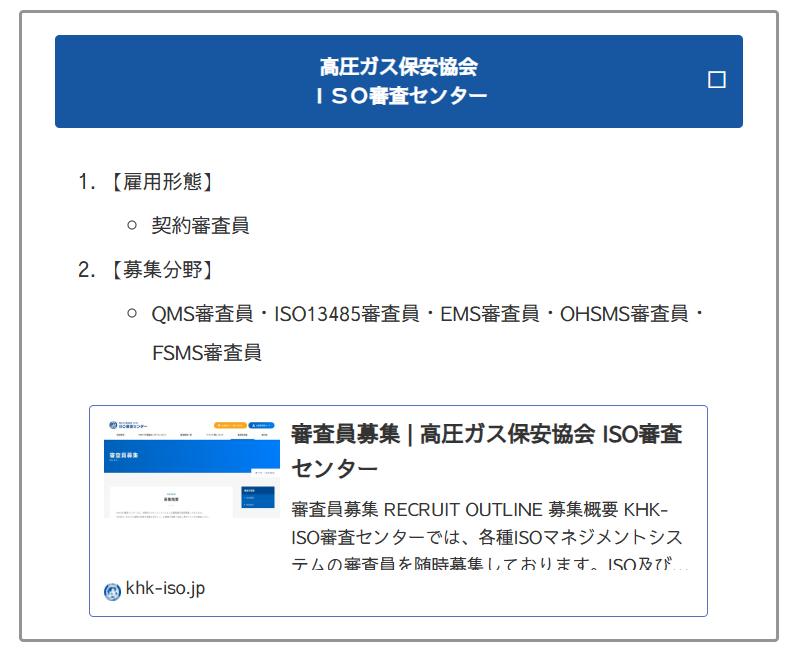
Task: Click the 契約審査員 bullet text
Action: (200, 226)
